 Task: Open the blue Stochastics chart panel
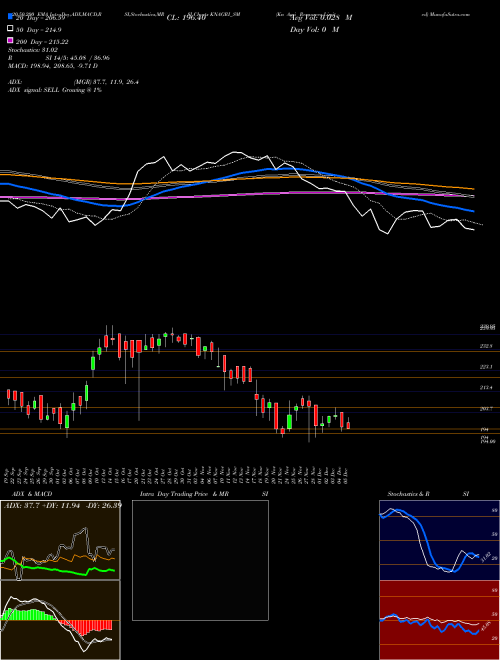[x=439, y=540]
